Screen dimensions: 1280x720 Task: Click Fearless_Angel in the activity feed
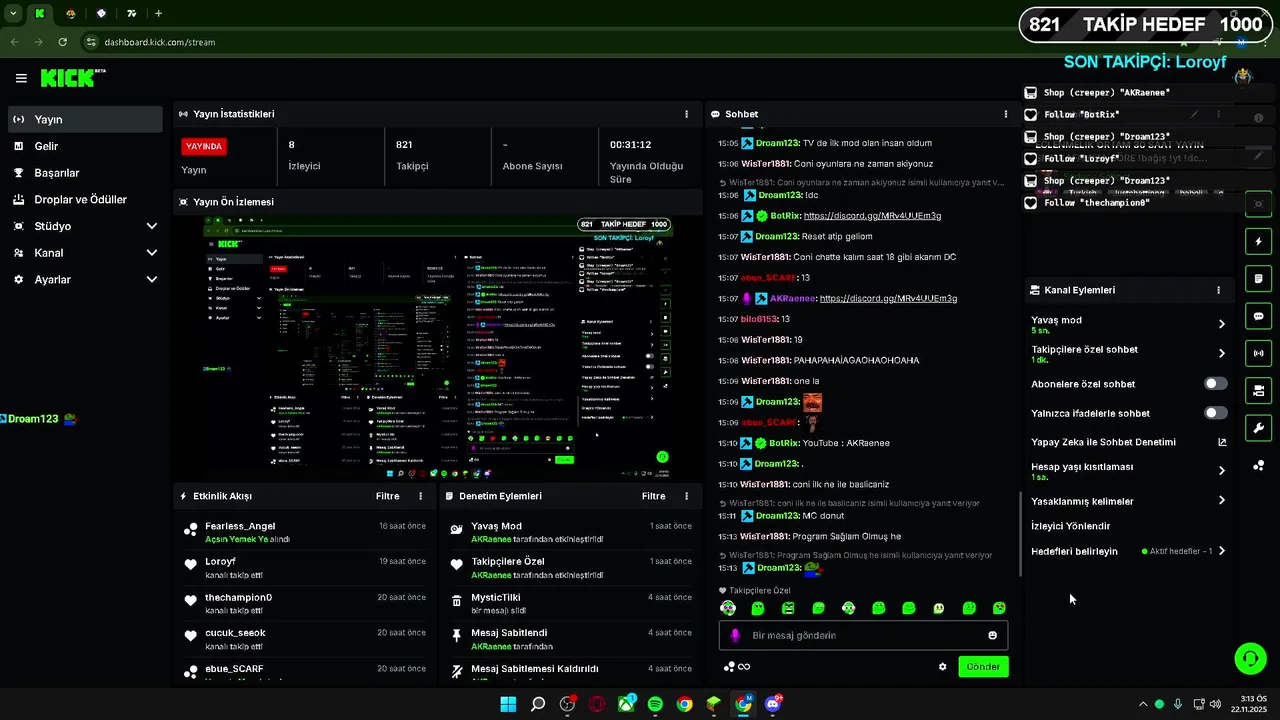240,526
